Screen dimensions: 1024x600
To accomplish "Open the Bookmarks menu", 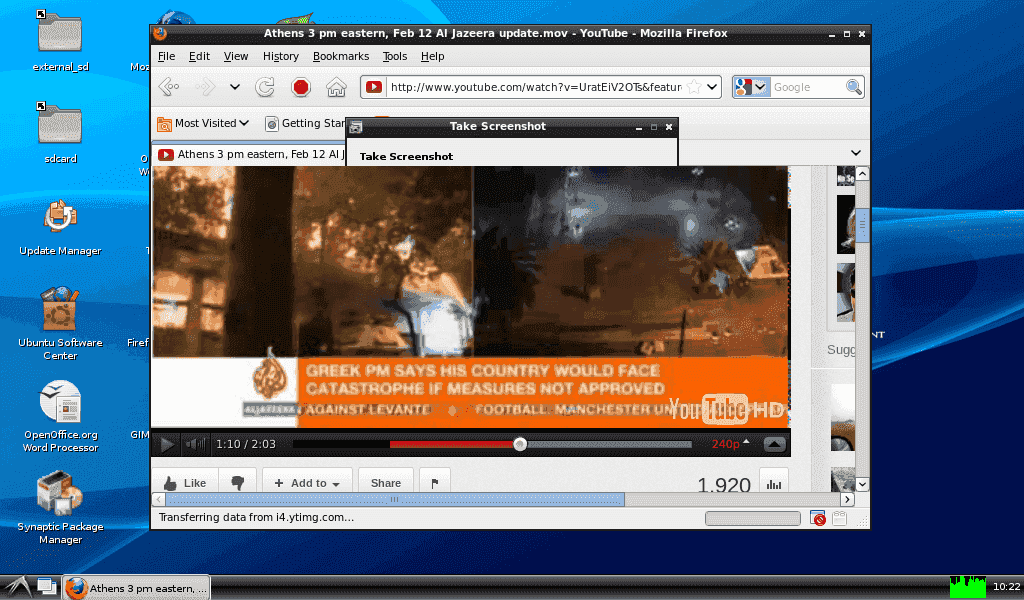I will pyautogui.click(x=341, y=56).
